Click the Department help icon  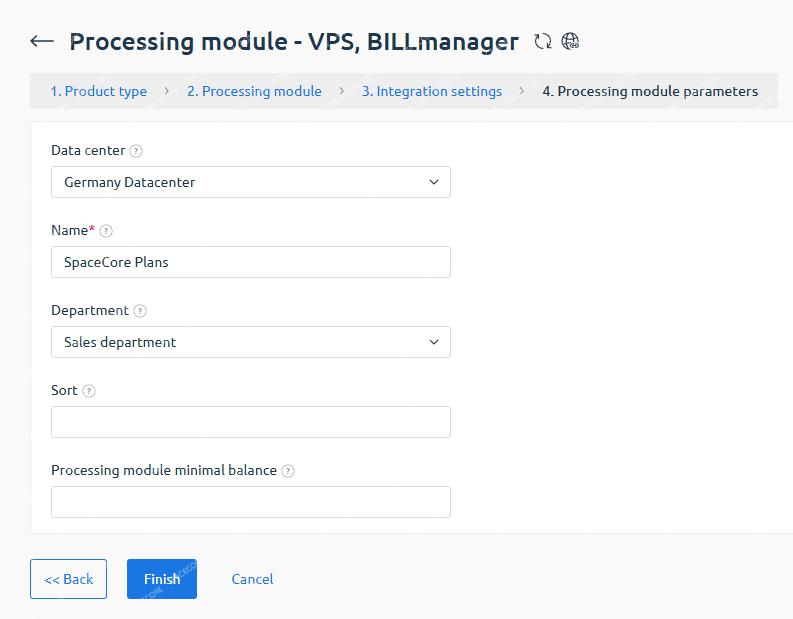[x=140, y=311]
